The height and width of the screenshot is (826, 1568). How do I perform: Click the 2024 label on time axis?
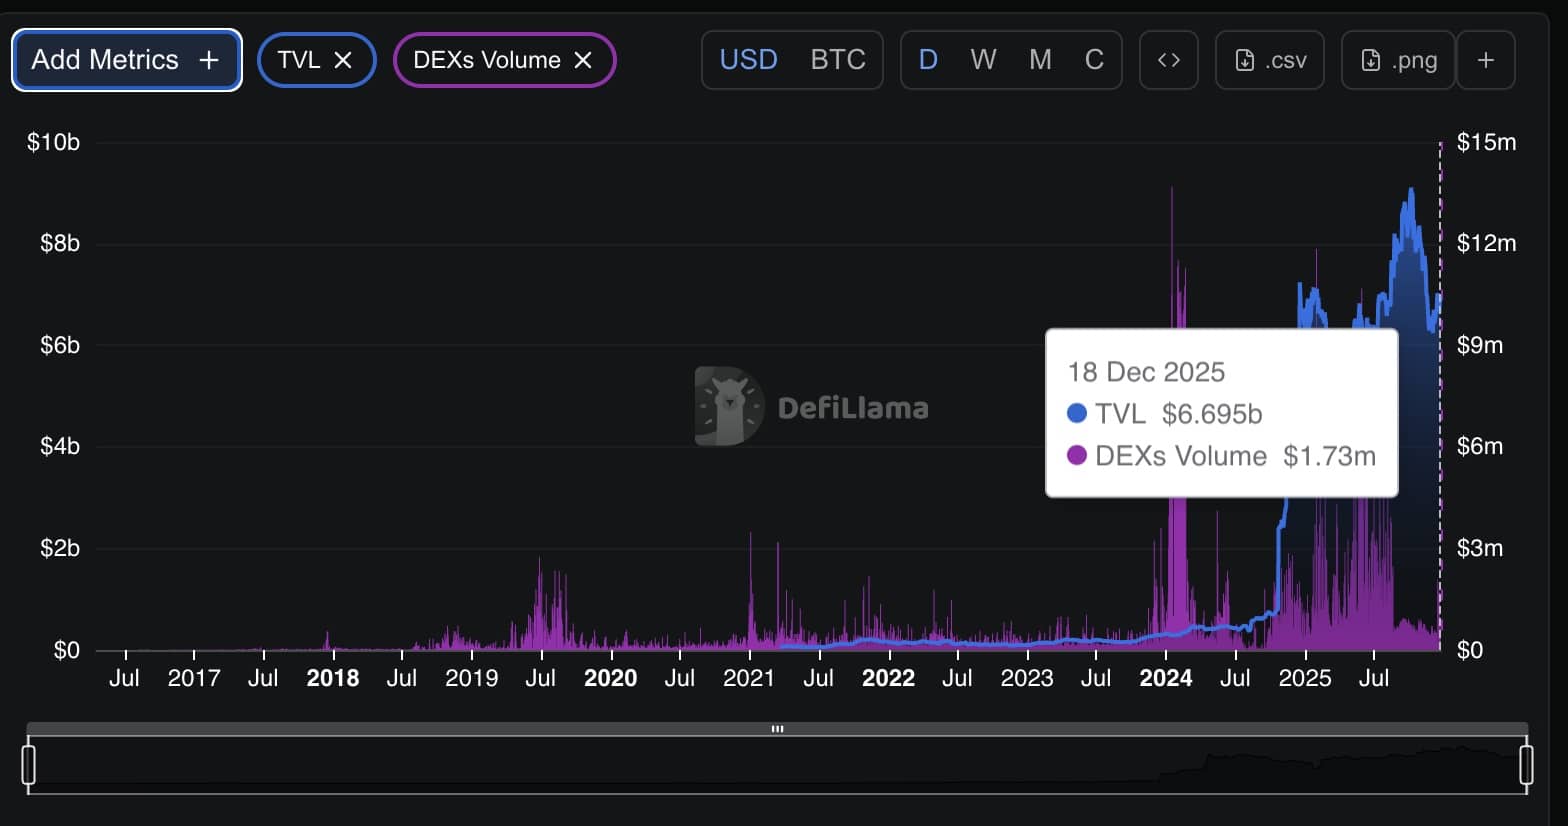(1165, 678)
